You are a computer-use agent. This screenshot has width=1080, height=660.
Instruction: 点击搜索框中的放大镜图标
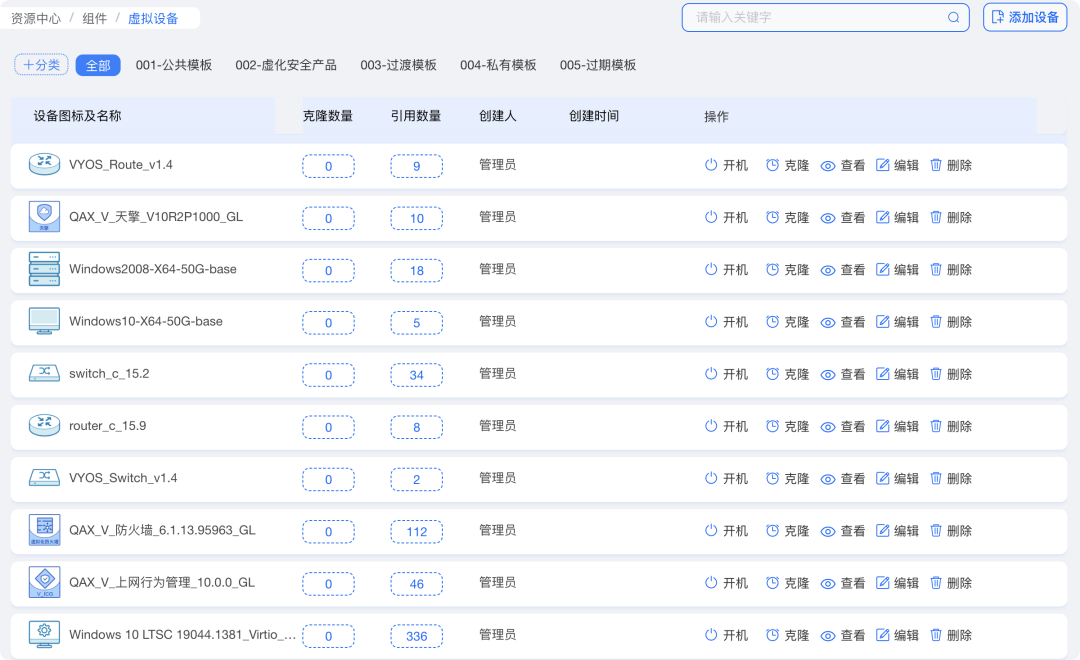click(952, 17)
